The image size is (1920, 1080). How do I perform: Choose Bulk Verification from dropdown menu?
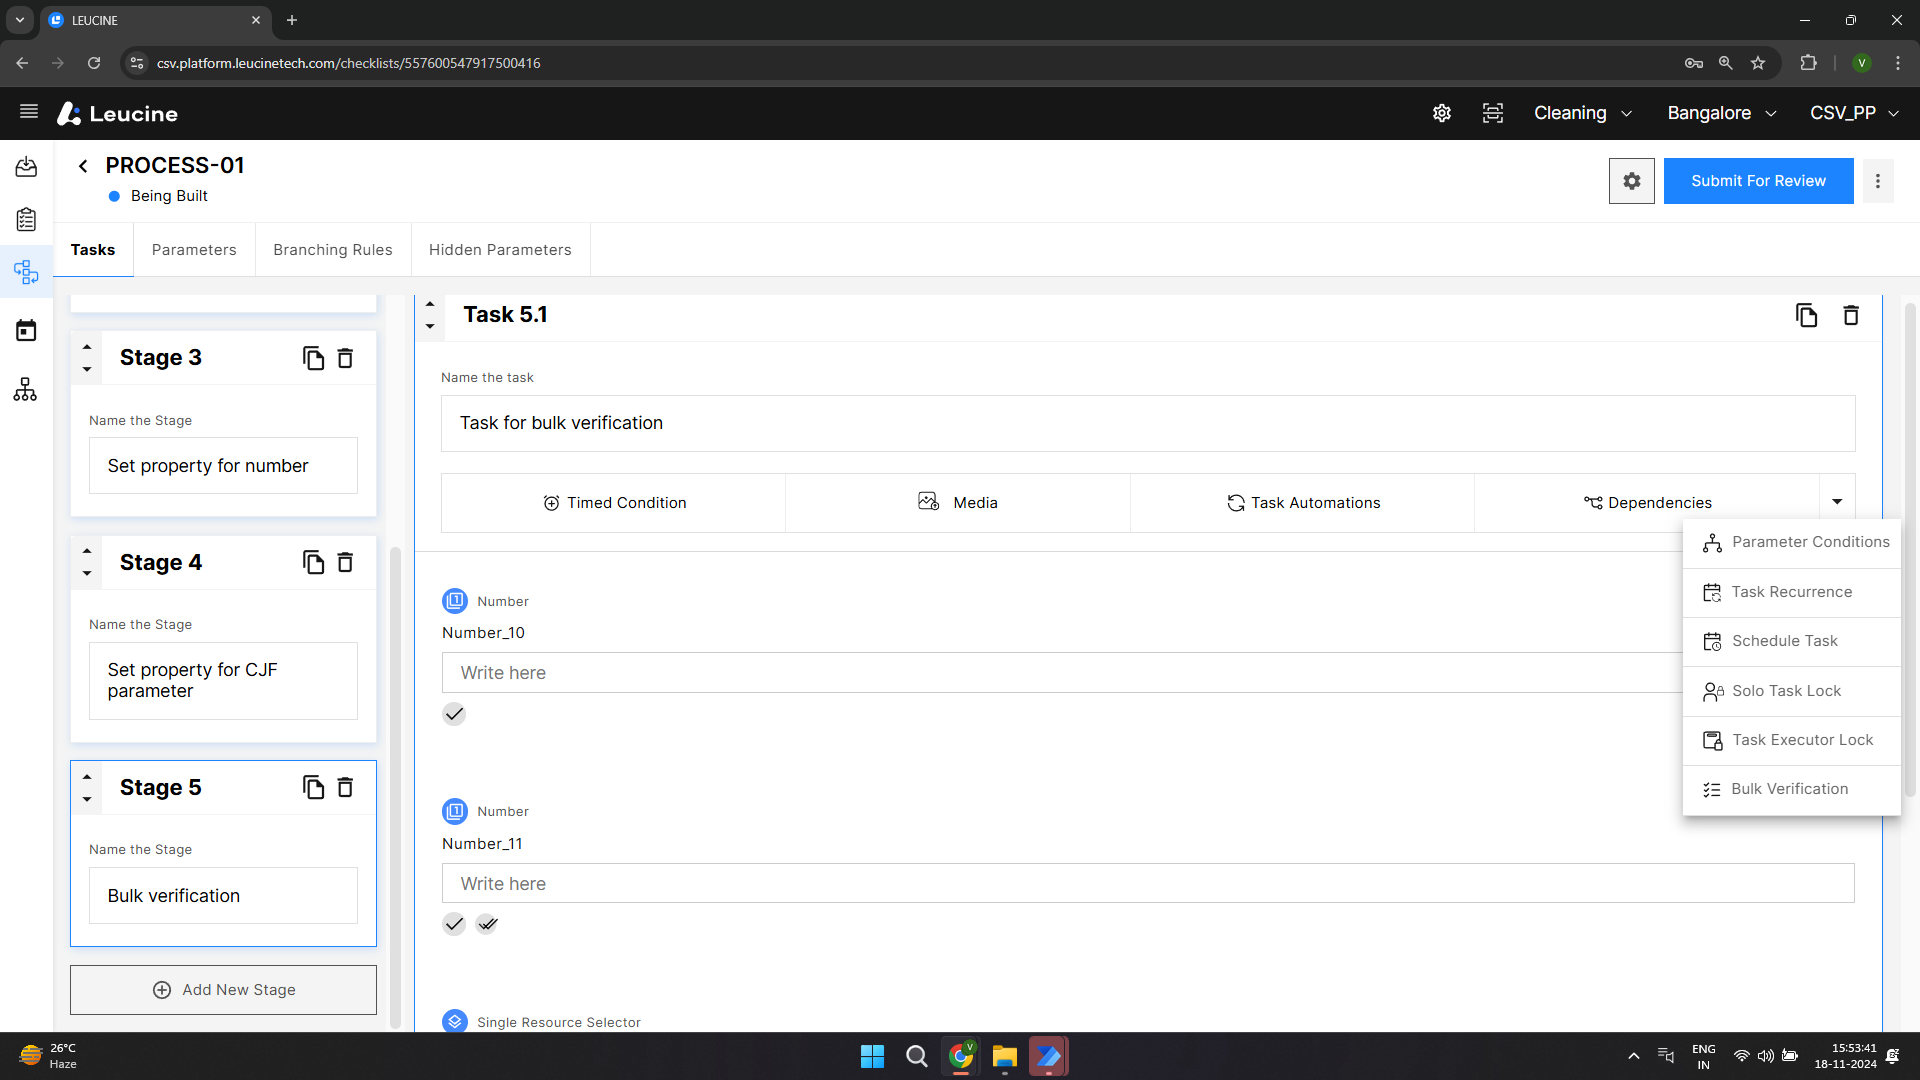coord(1792,789)
